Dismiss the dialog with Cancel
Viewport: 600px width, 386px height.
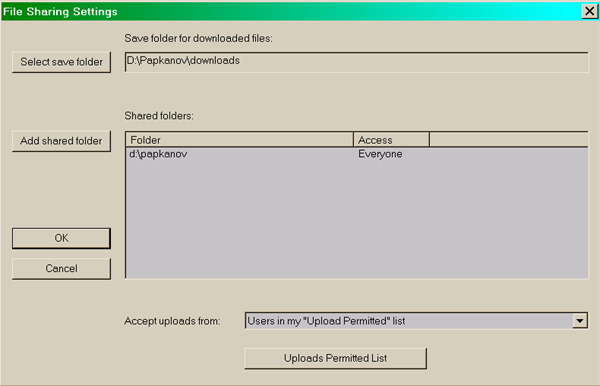61,269
